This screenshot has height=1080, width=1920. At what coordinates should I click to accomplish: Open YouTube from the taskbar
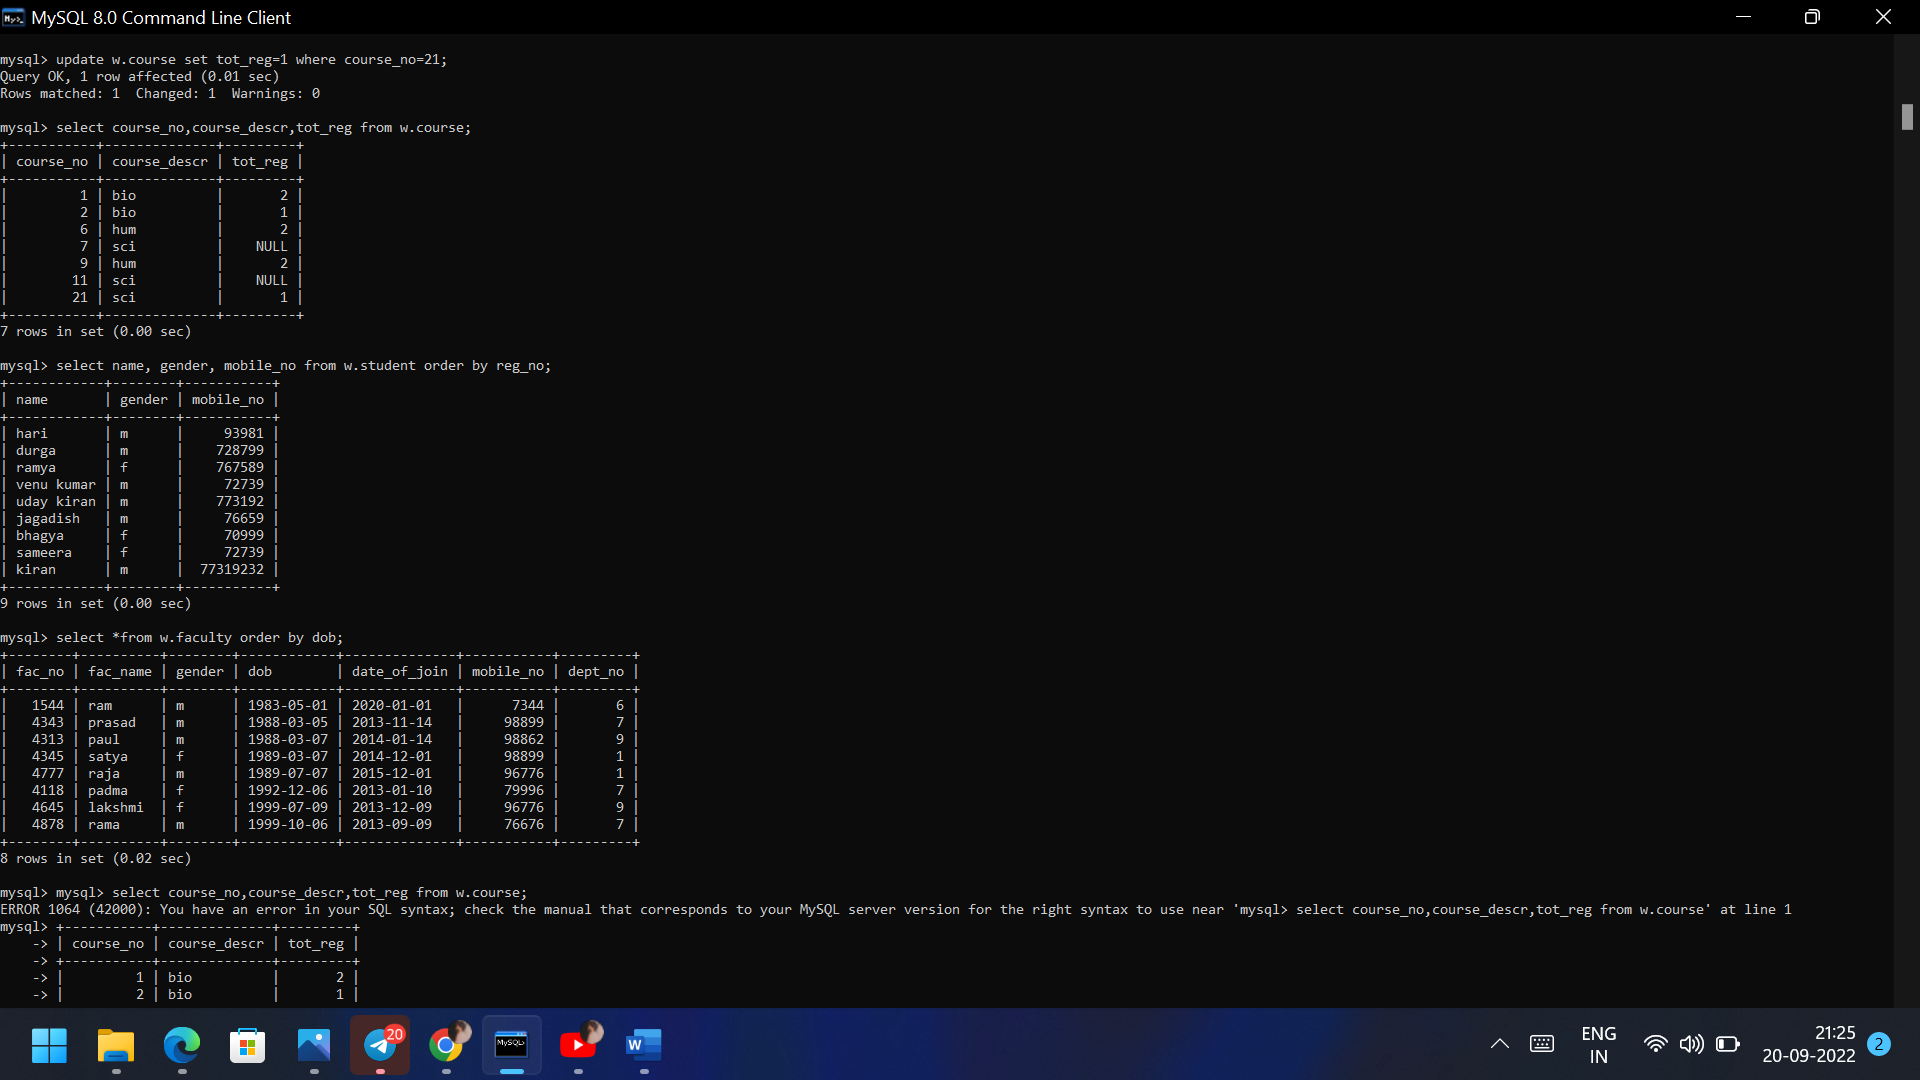pyautogui.click(x=579, y=1047)
